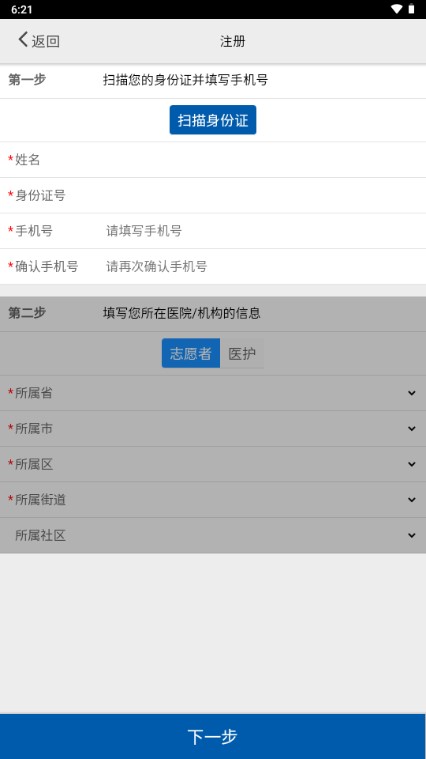Open the 所属街道 dropdown chevron

pyautogui.click(x=411, y=500)
